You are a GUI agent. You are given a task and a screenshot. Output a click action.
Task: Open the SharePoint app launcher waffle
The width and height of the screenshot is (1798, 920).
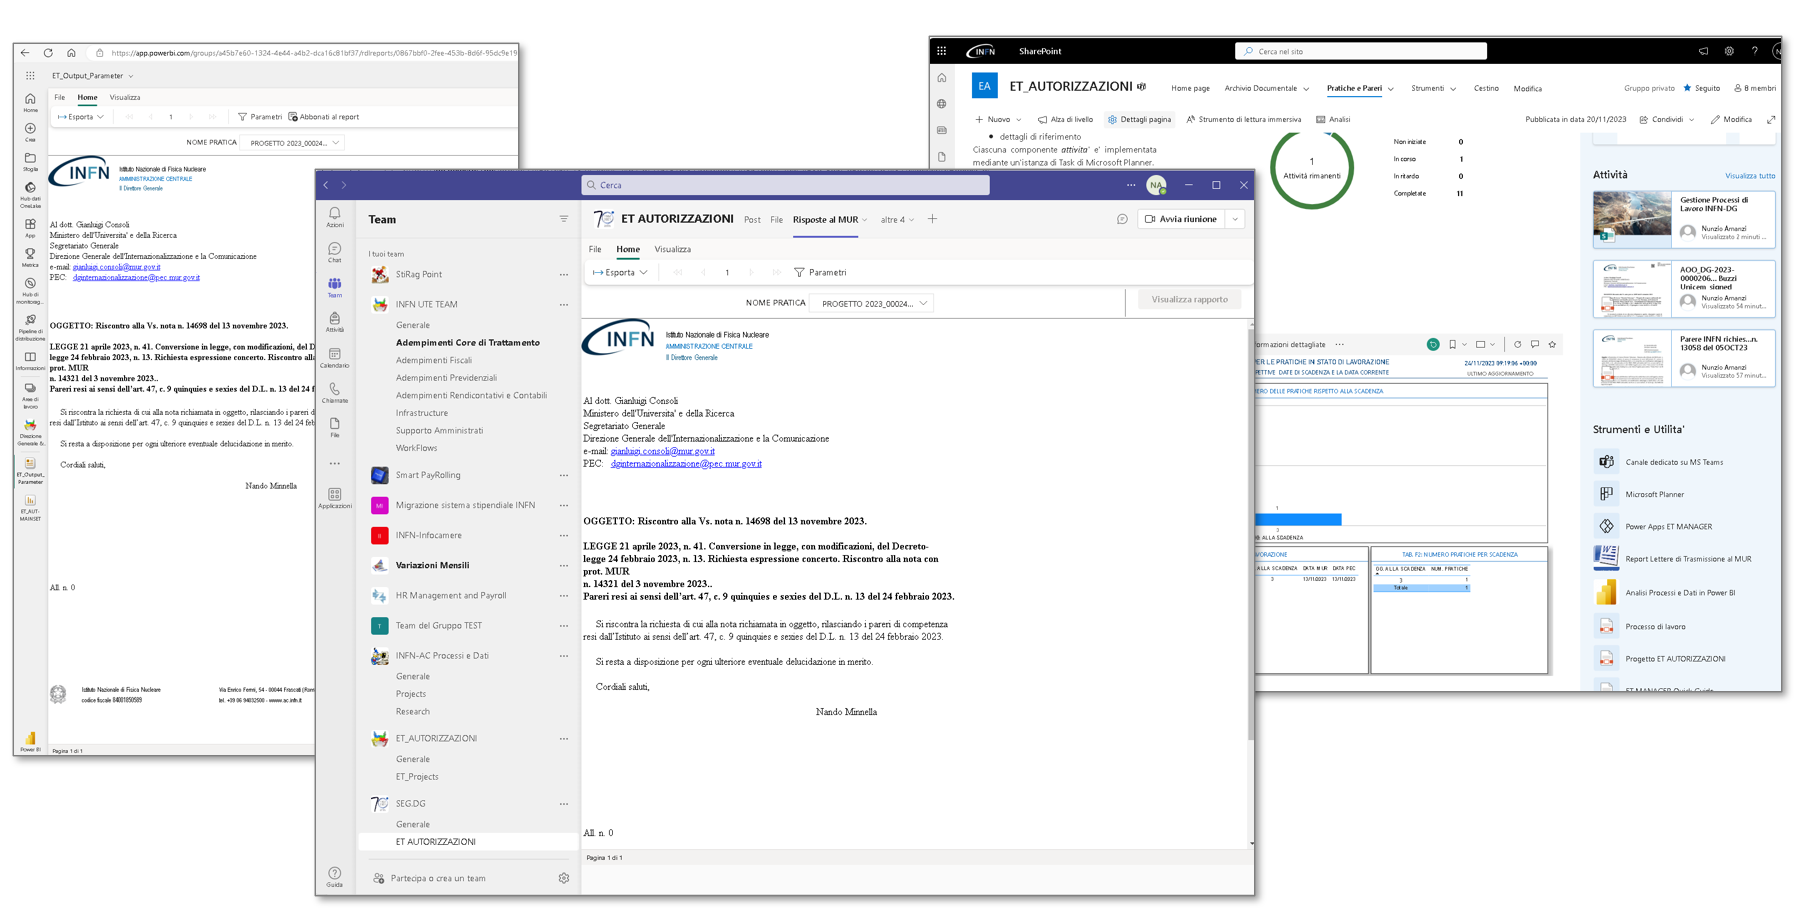[x=941, y=51]
